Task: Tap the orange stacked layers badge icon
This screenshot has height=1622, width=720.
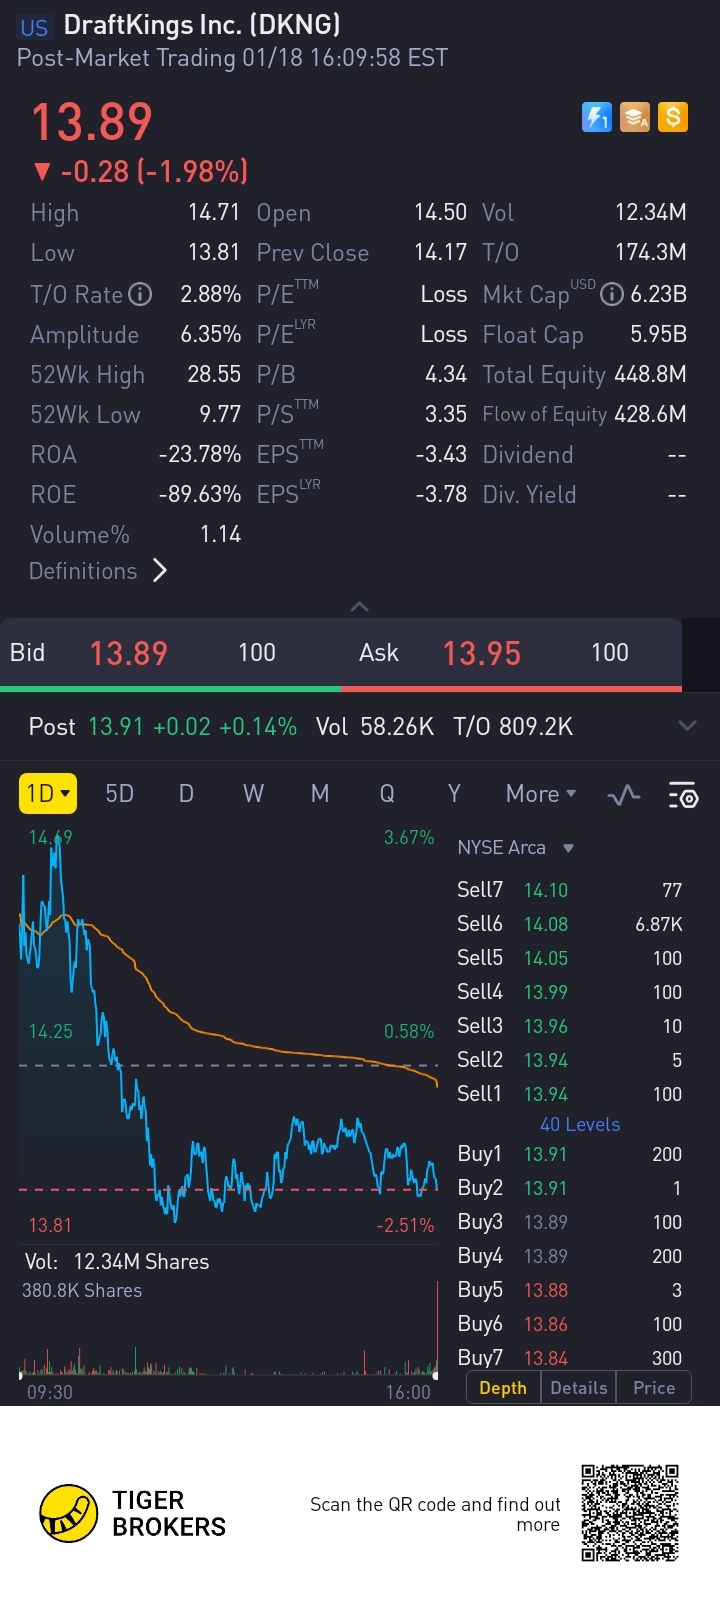Action: click(635, 118)
